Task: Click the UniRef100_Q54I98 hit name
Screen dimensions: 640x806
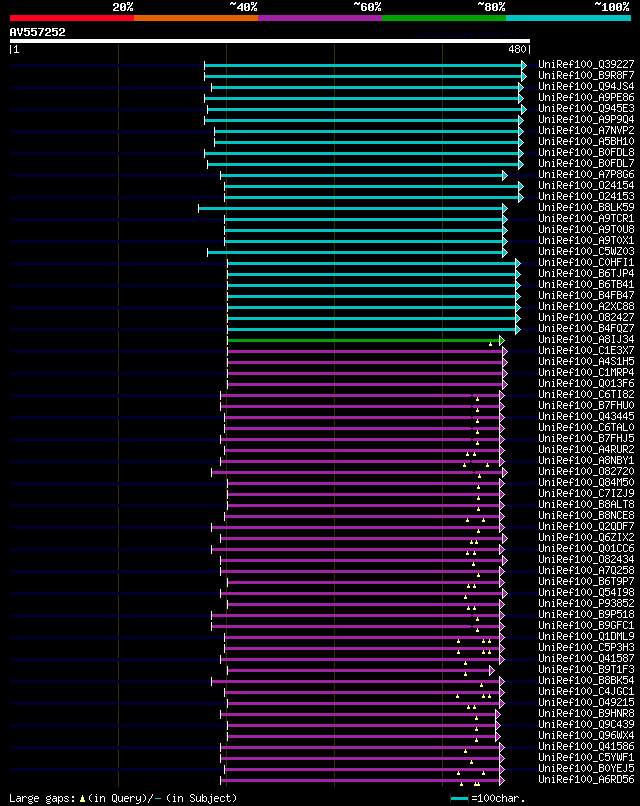Action: (586, 593)
